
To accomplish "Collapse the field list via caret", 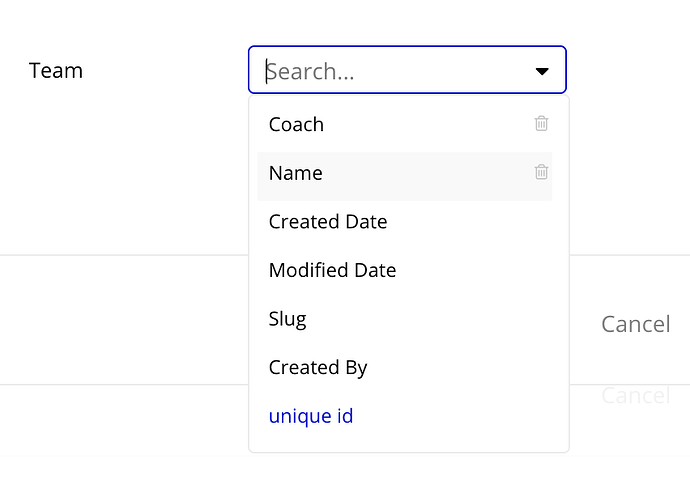I will coord(542,72).
